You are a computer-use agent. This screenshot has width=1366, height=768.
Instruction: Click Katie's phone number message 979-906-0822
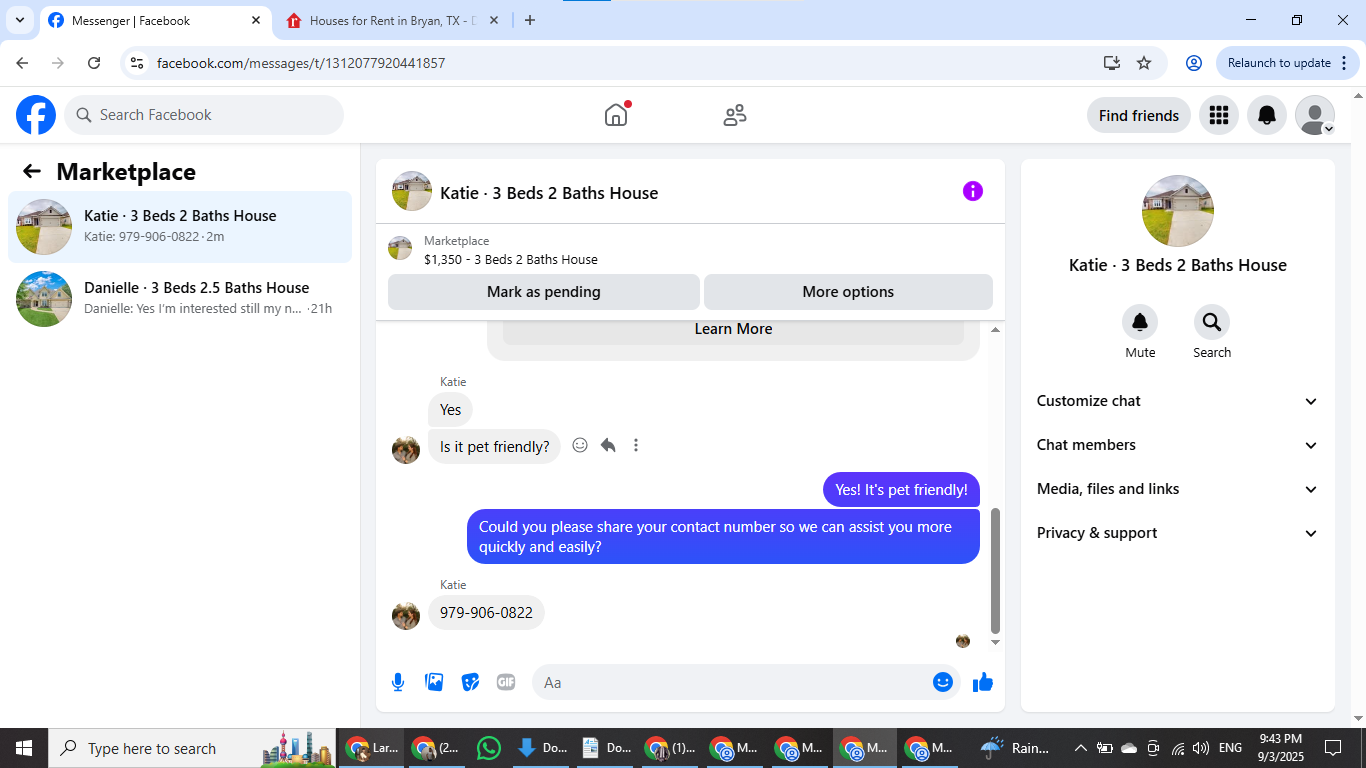click(x=486, y=613)
